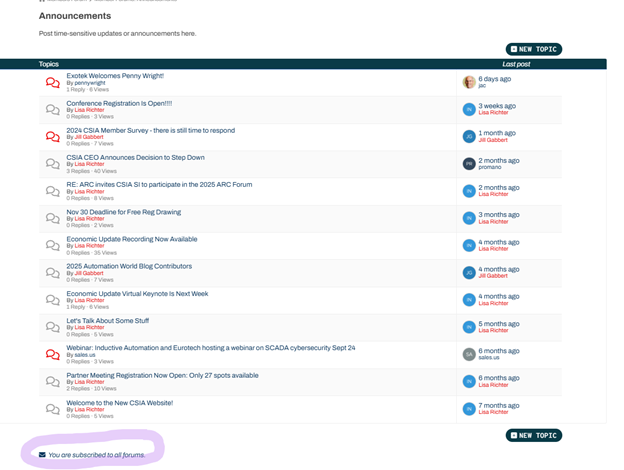Open topic 'Economic Update Recording Now Available'
The image size is (624, 470).
click(x=131, y=239)
